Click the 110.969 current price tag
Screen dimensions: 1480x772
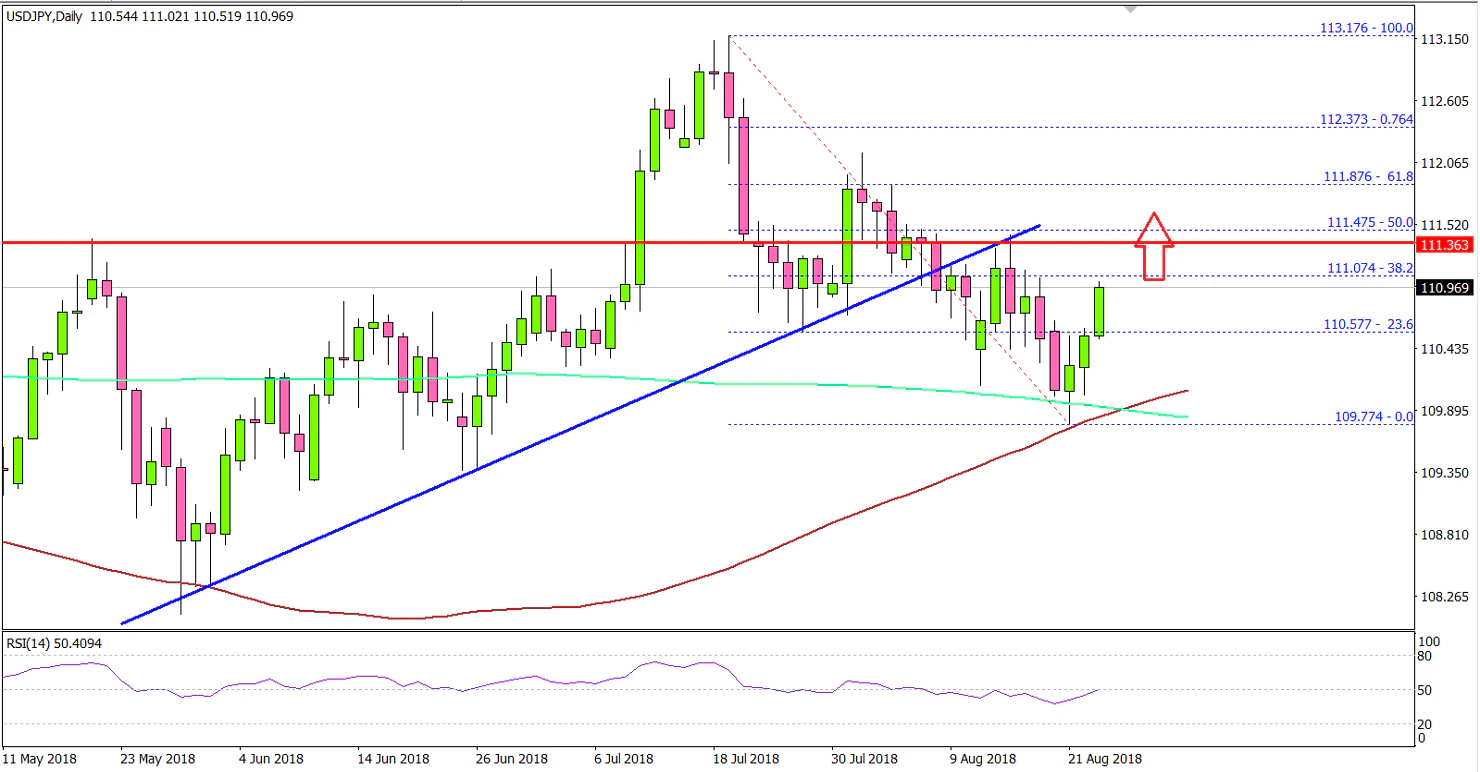click(x=1444, y=287)
